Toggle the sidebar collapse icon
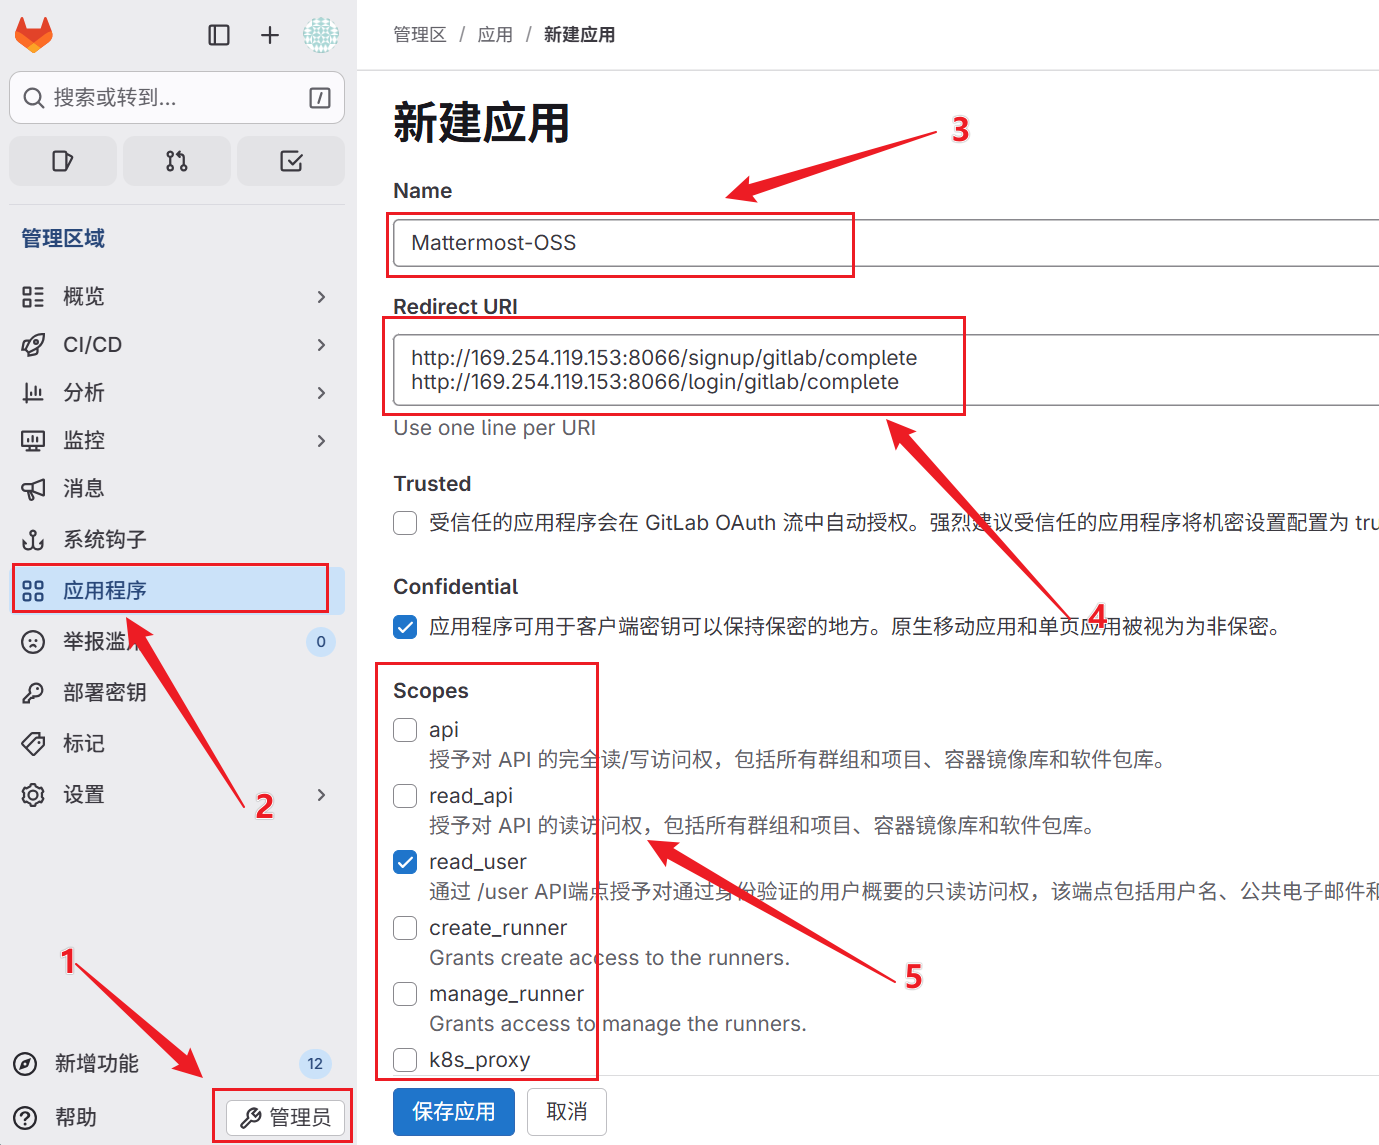The image size is (1379, 1145). pyautogui.click(x=219, y=35)
